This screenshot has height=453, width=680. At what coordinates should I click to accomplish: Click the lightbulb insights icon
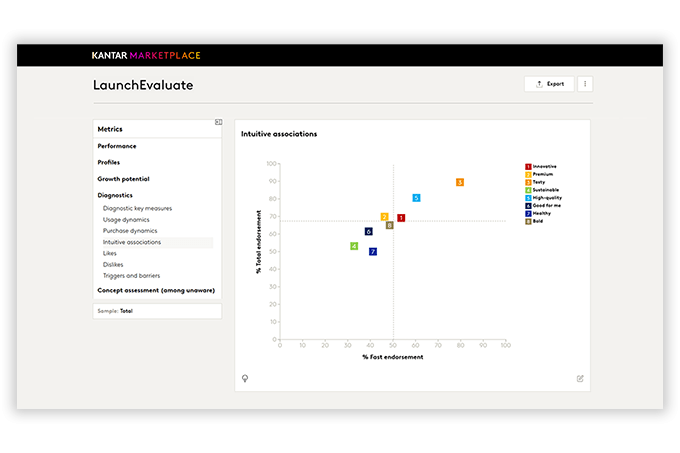point(245,378)
